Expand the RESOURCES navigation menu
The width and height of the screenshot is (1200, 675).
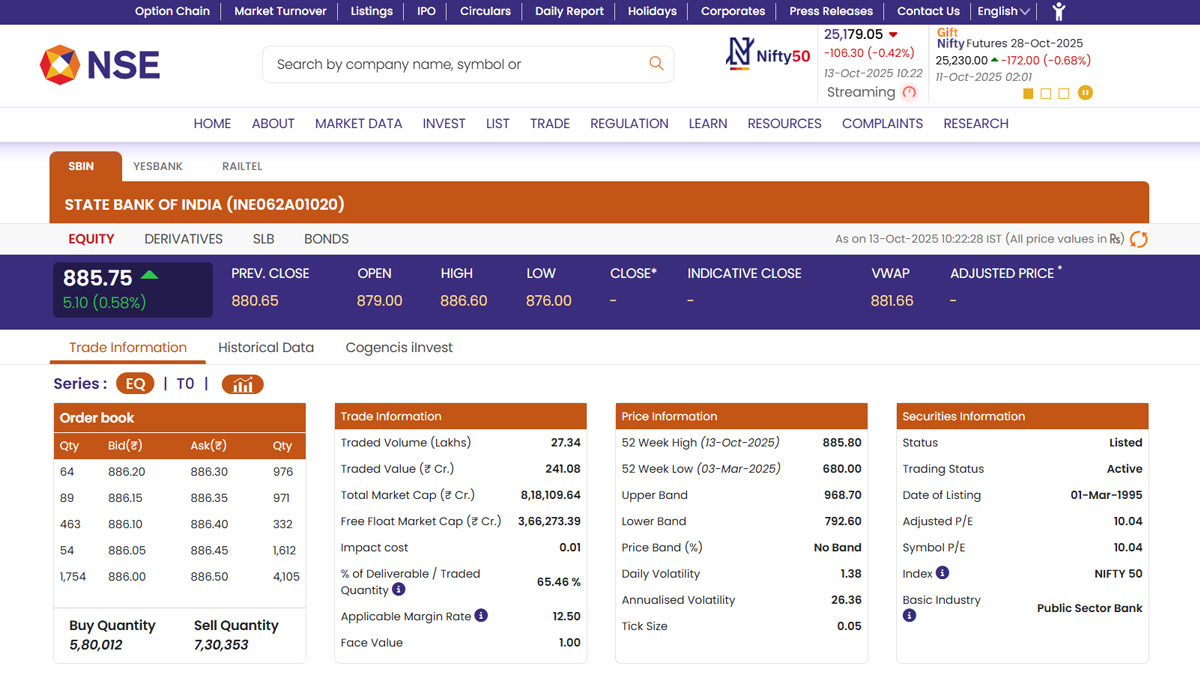click(784, 124)
